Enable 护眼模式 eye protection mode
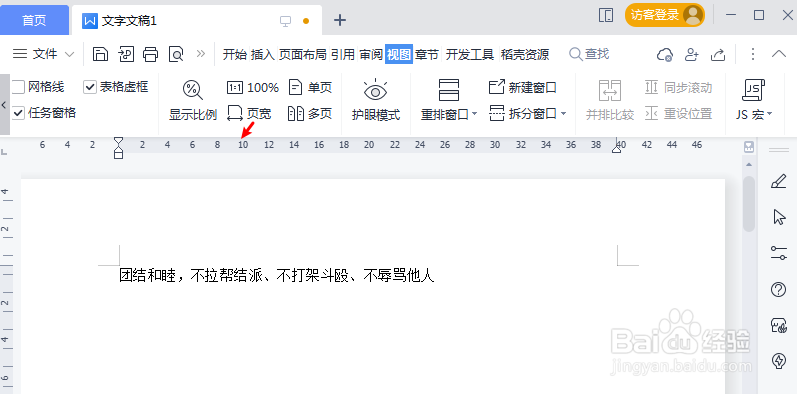The width and height of the screenshot is (797, 394). [376, 101]
